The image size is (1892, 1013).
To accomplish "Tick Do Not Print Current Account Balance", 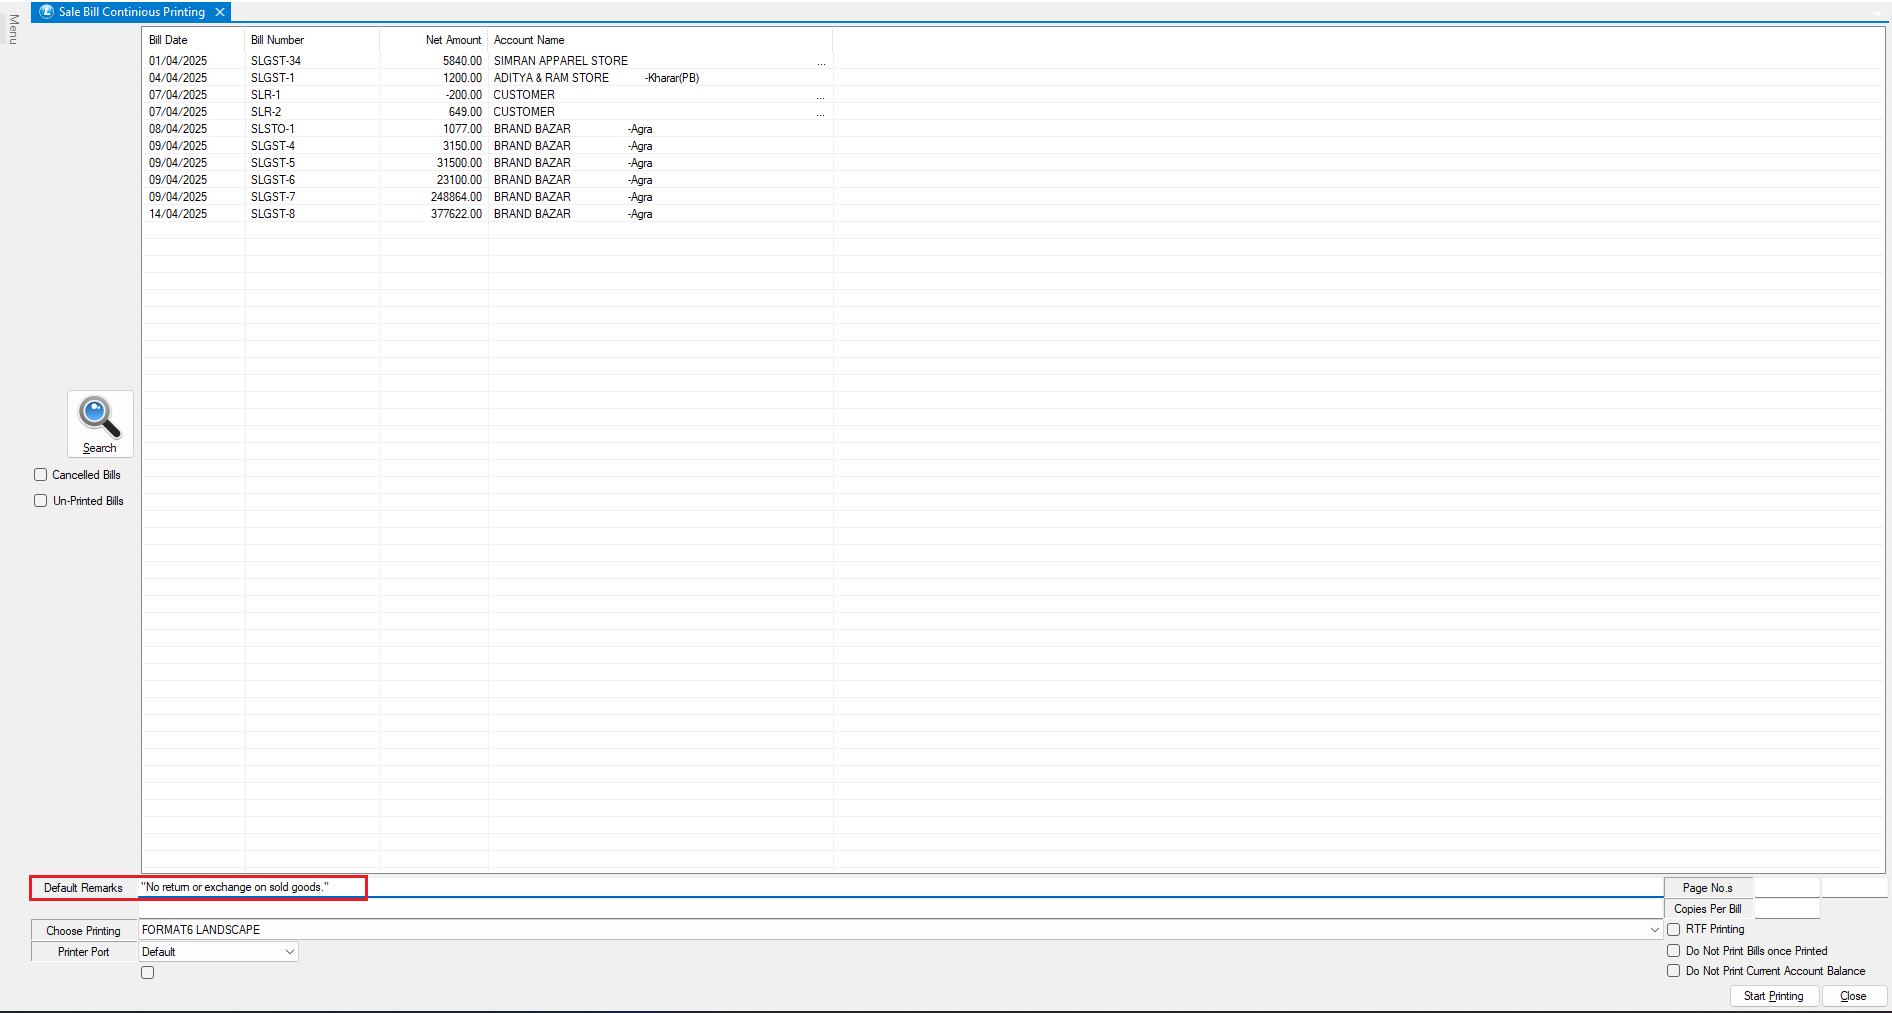I will (1673, 971).
